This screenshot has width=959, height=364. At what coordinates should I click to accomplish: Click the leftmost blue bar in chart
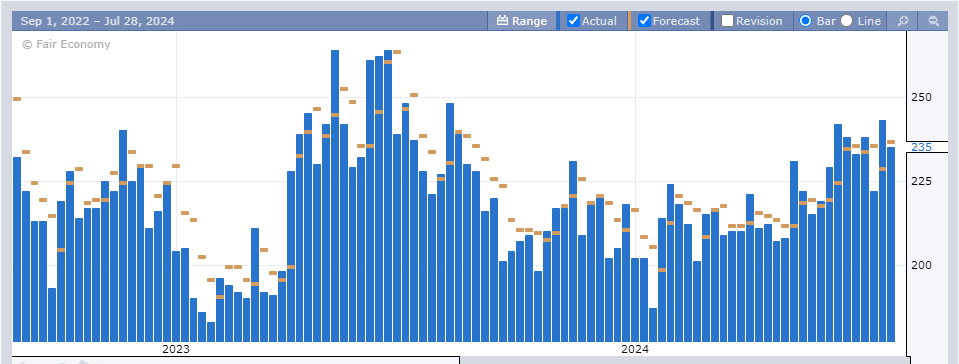17,250
